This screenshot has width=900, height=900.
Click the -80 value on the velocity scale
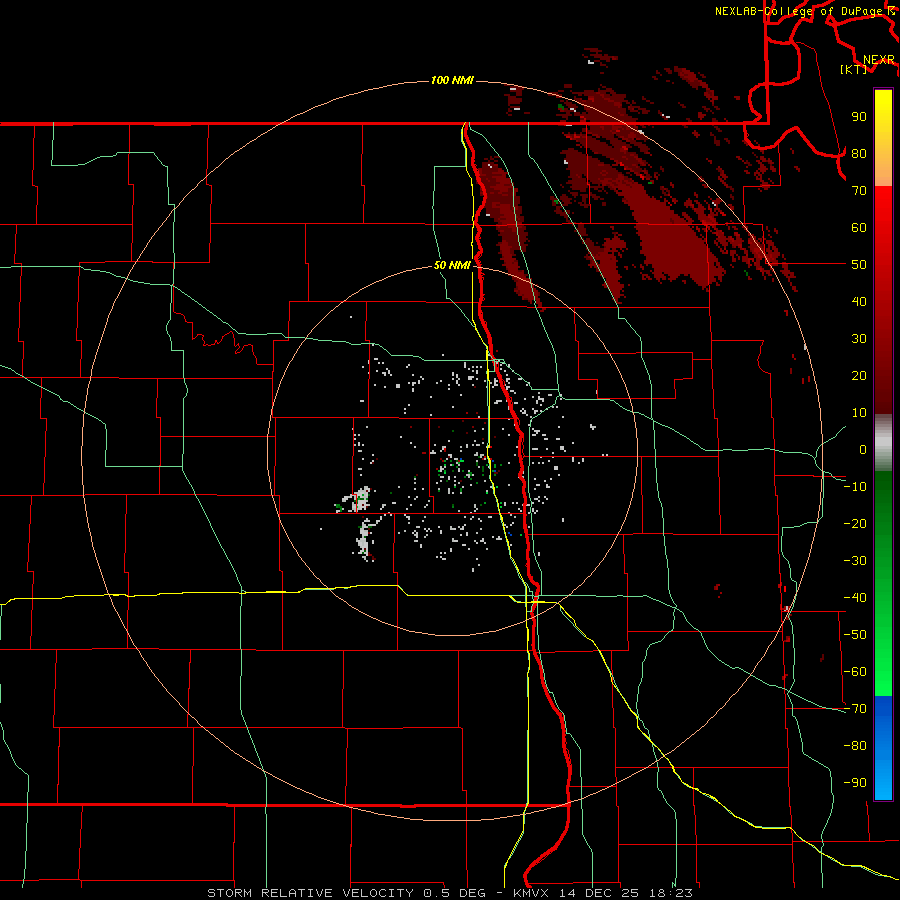855,746
